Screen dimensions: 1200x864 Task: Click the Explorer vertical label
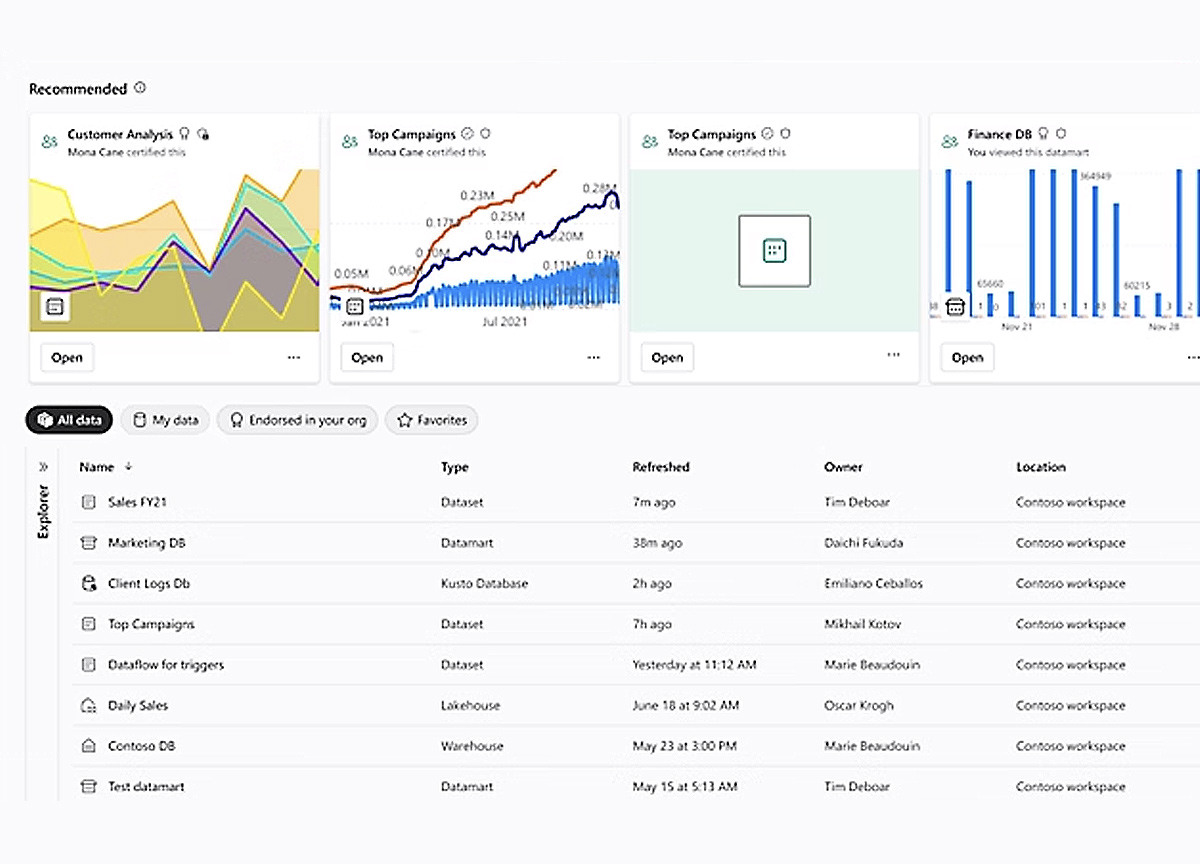click(x=43, y=512)
